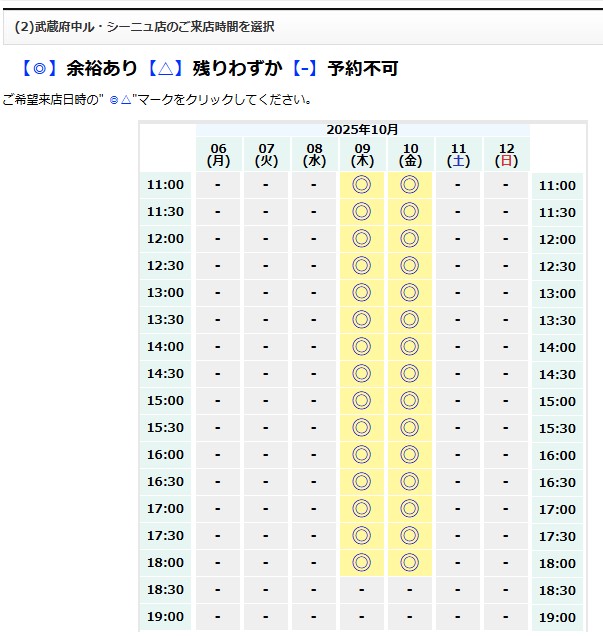Reserve the 11:30 circle on Friday 10
603x636 pixels.
(x=409, y=212)
